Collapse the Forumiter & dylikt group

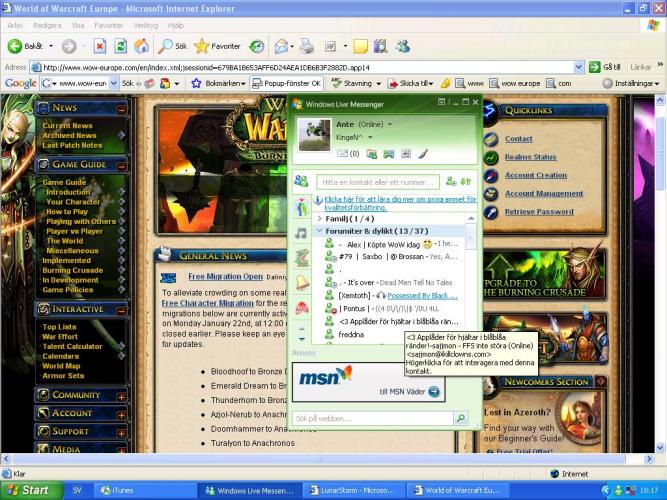pyautogui.click(x=370, y=231)
